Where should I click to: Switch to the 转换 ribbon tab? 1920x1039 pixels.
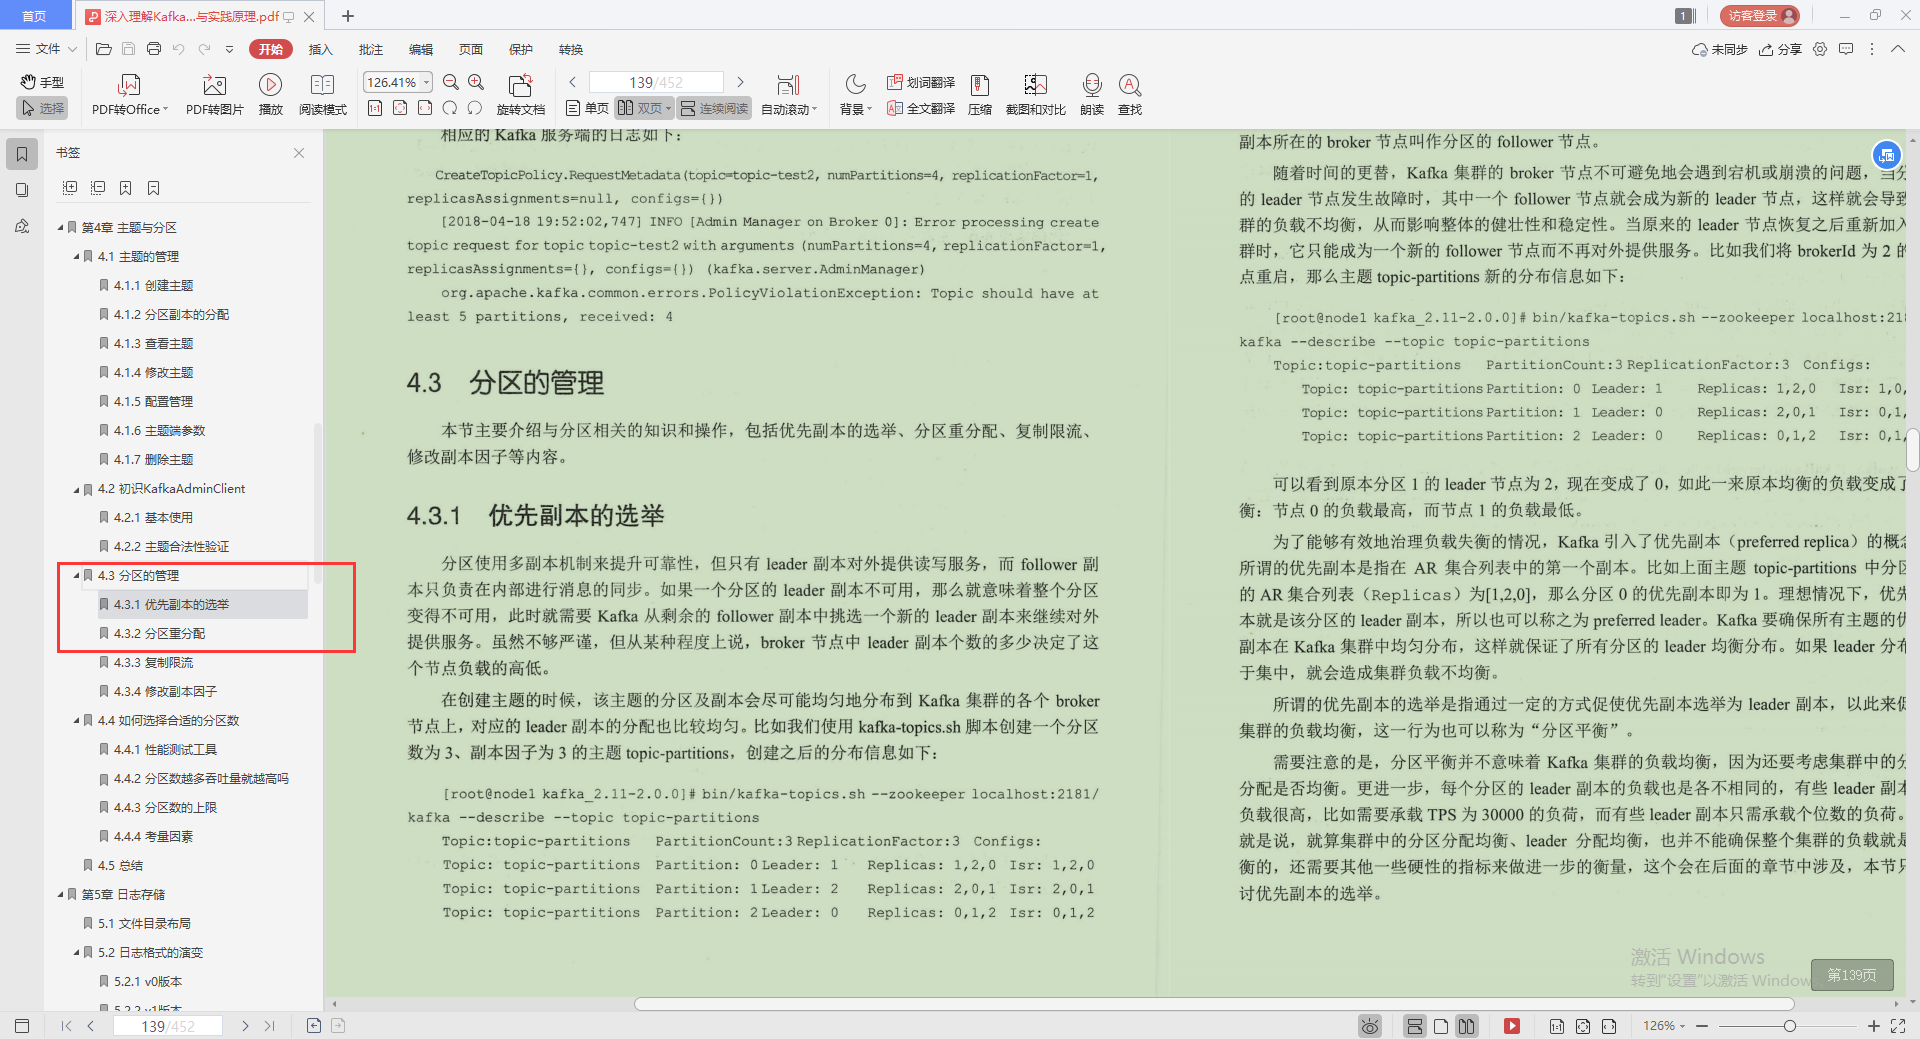[570, 49]
